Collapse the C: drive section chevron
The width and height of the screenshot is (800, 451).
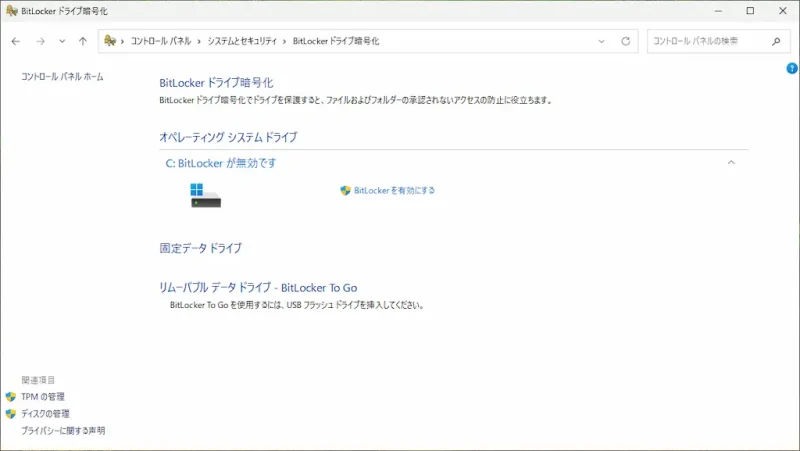click(x=731, y=162)
